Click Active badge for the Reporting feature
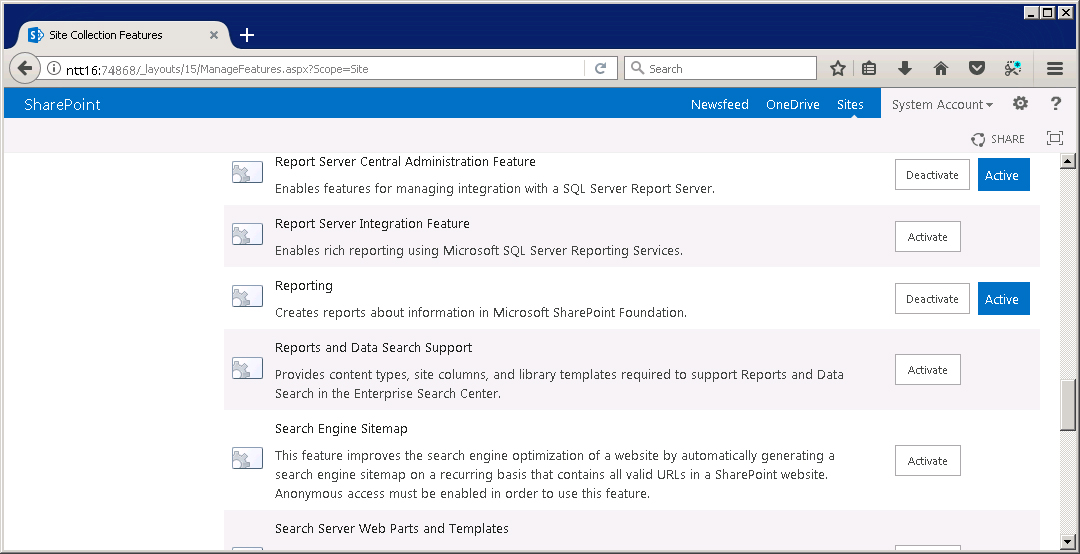The height and width of the screenshot is (554, 1080). click(1004, 299)
